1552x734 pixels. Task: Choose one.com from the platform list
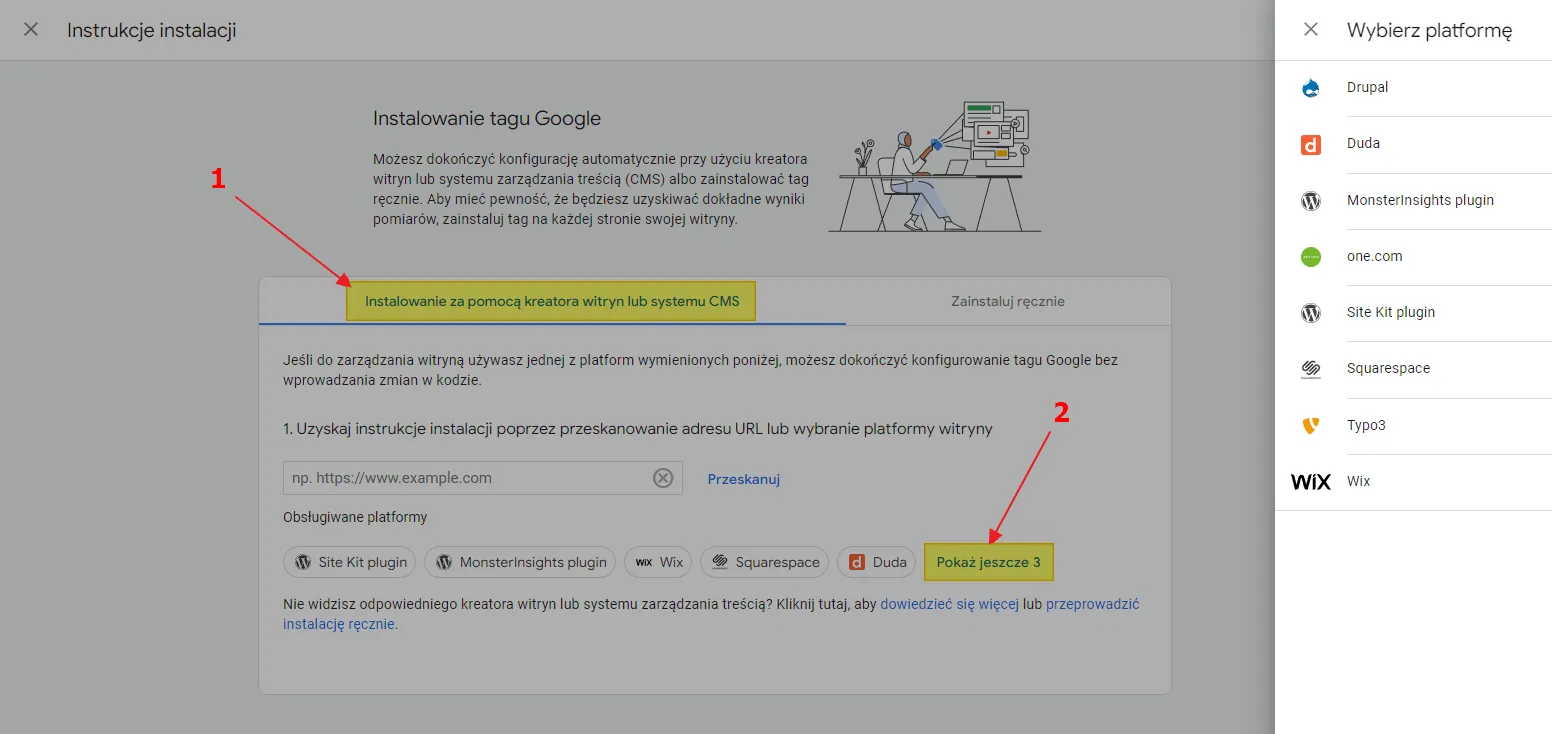[x=1414, y=257]
